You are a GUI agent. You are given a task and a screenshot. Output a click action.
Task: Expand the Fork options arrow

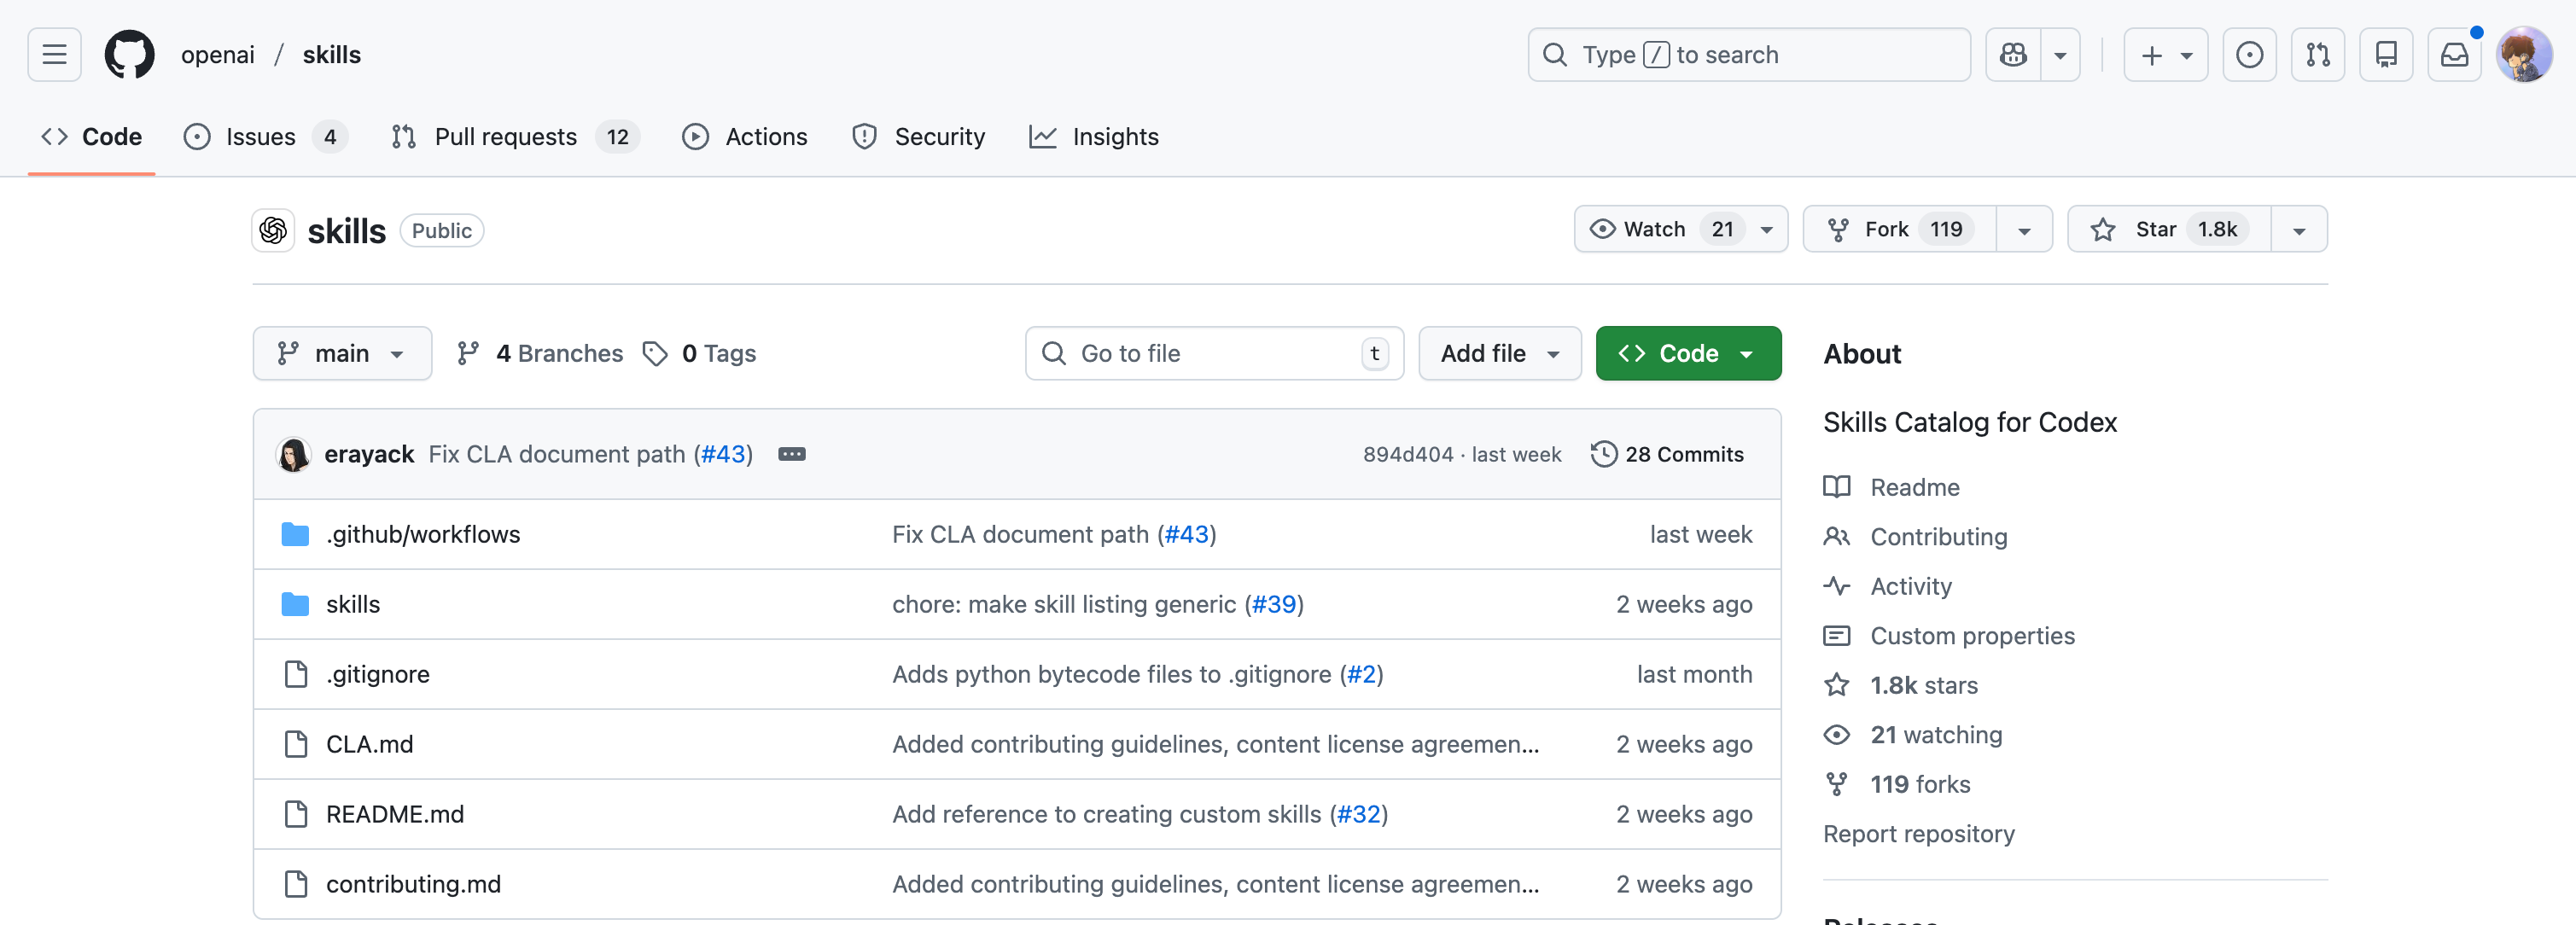click(2024, 230)
